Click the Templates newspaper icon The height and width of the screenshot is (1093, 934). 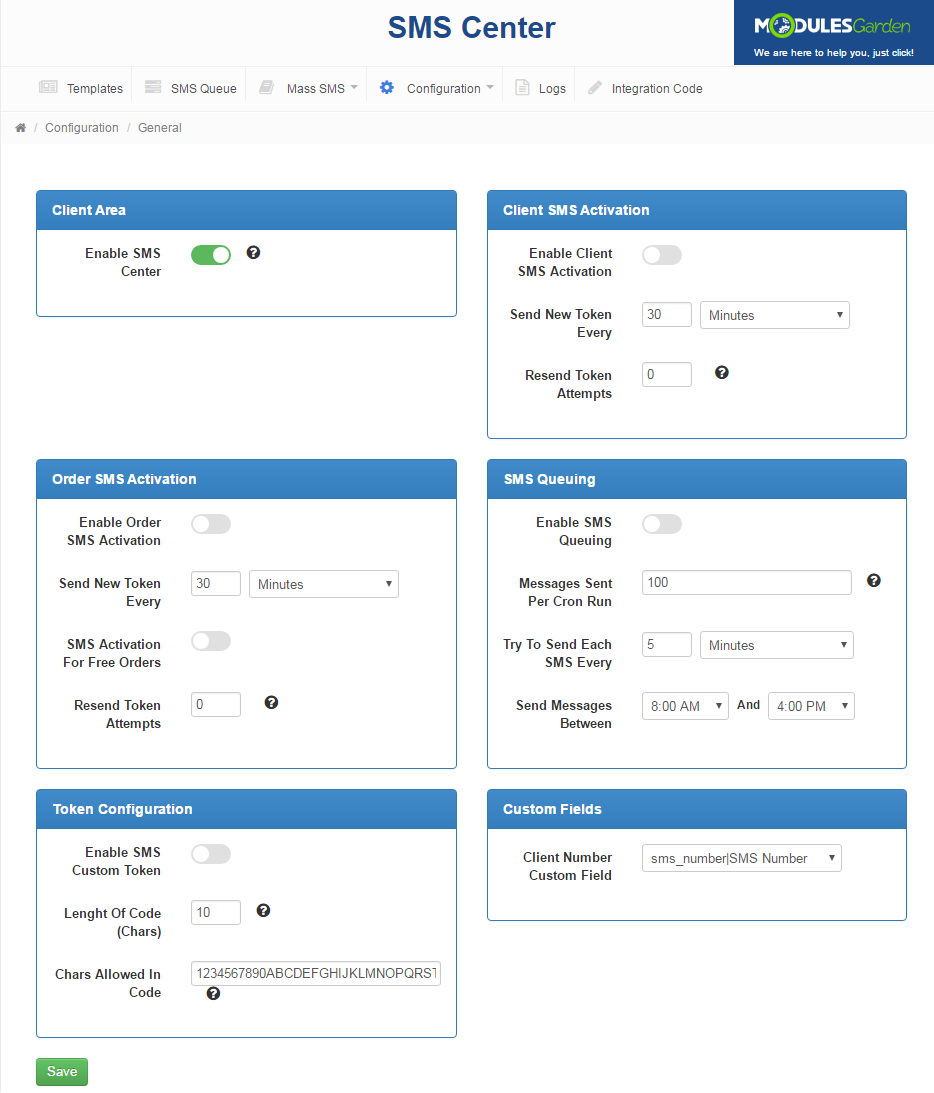pos(48,87)
